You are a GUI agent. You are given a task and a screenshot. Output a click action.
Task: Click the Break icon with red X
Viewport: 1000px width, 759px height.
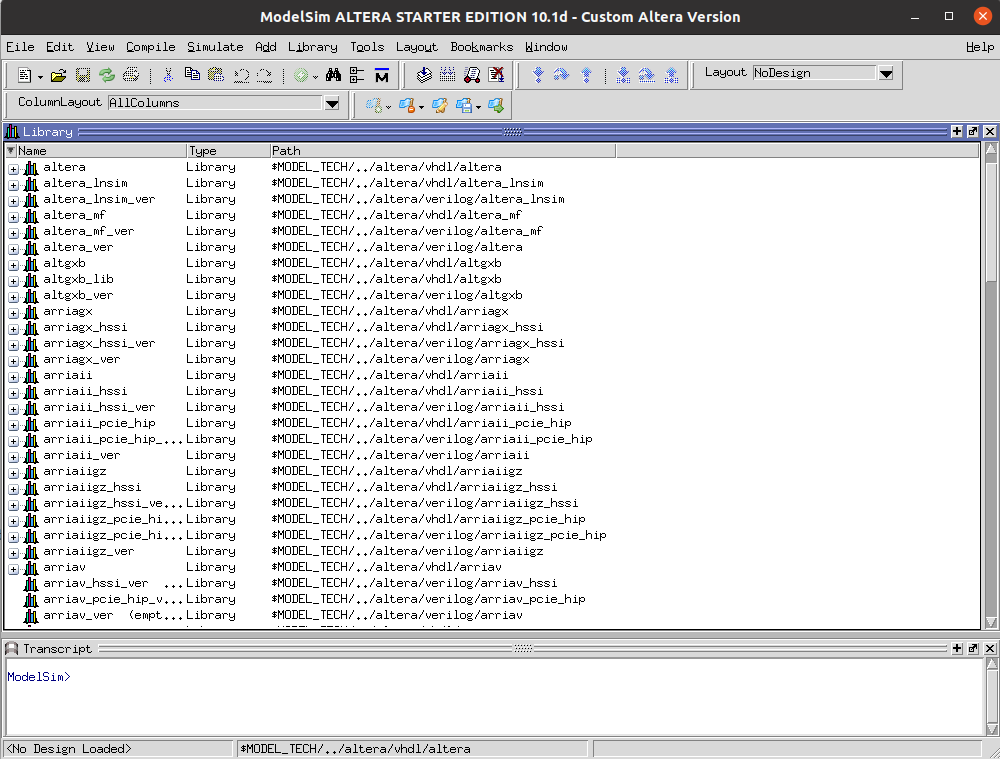pos(496,75)
